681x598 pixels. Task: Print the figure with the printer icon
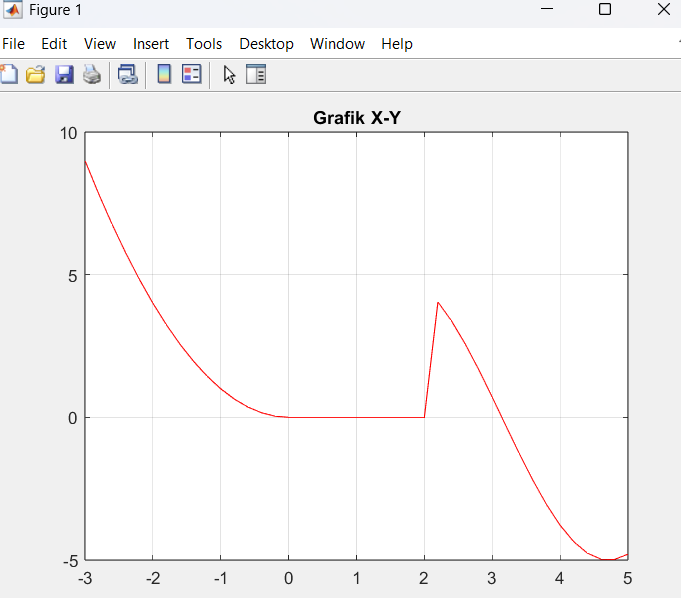click(x=92, y=75)
